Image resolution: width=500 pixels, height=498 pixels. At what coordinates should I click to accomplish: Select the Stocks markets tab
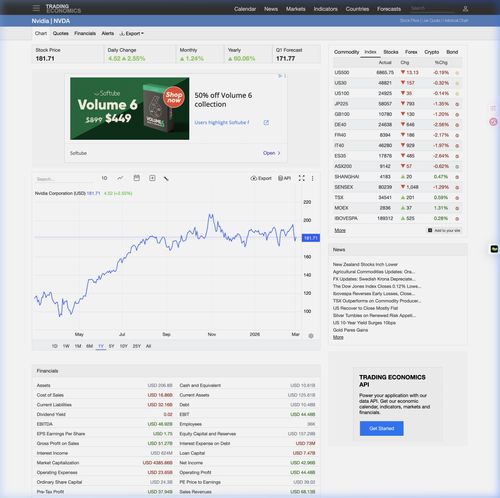[391, 52]
